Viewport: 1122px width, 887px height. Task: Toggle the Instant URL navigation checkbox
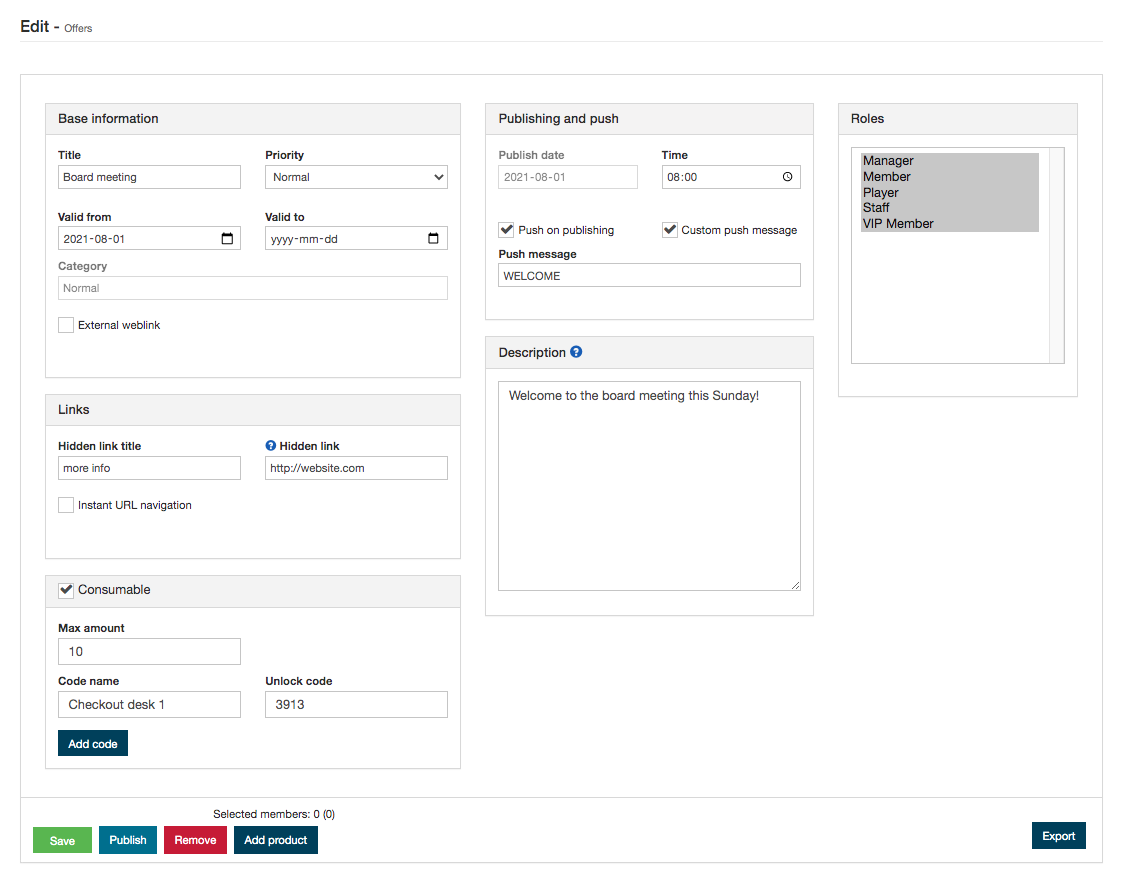click(66, 505)
